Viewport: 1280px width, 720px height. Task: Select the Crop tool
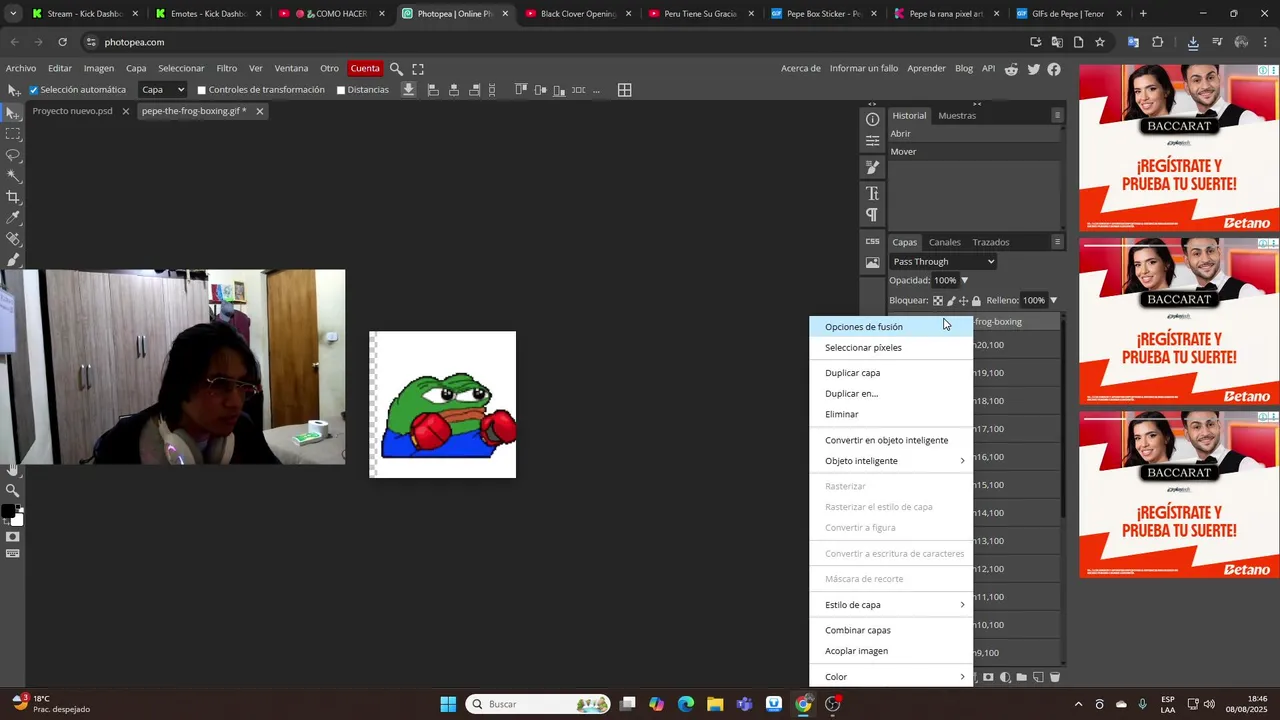point(13,197)
